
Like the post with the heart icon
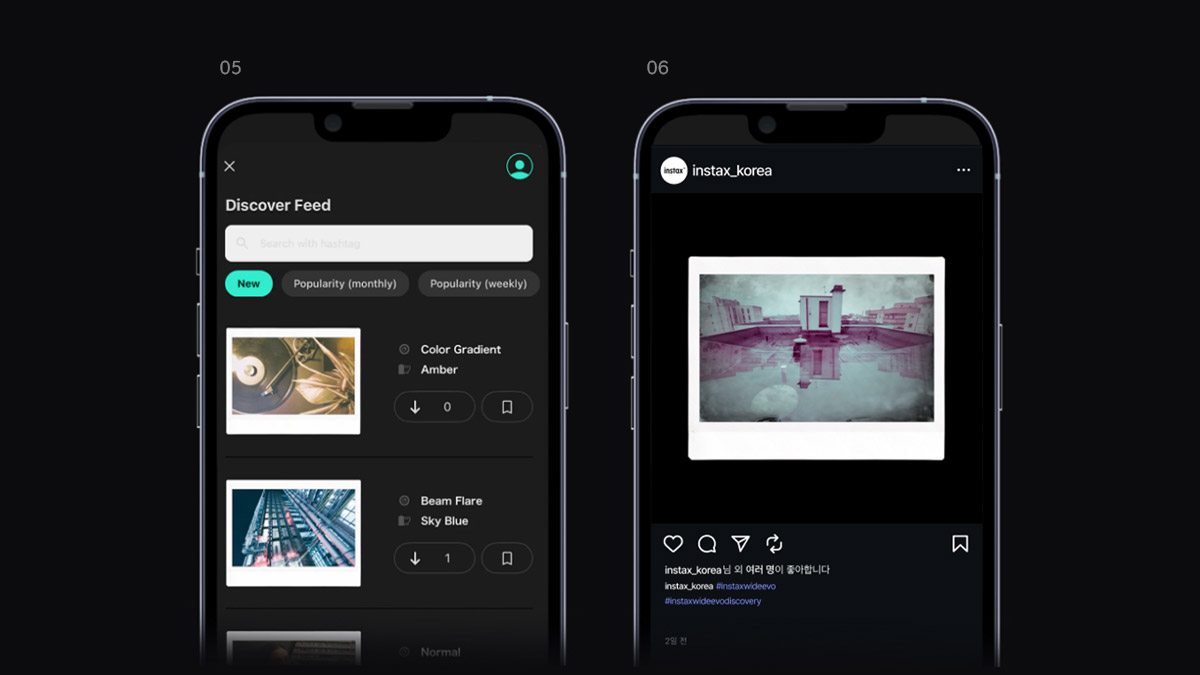click(673, 544)
